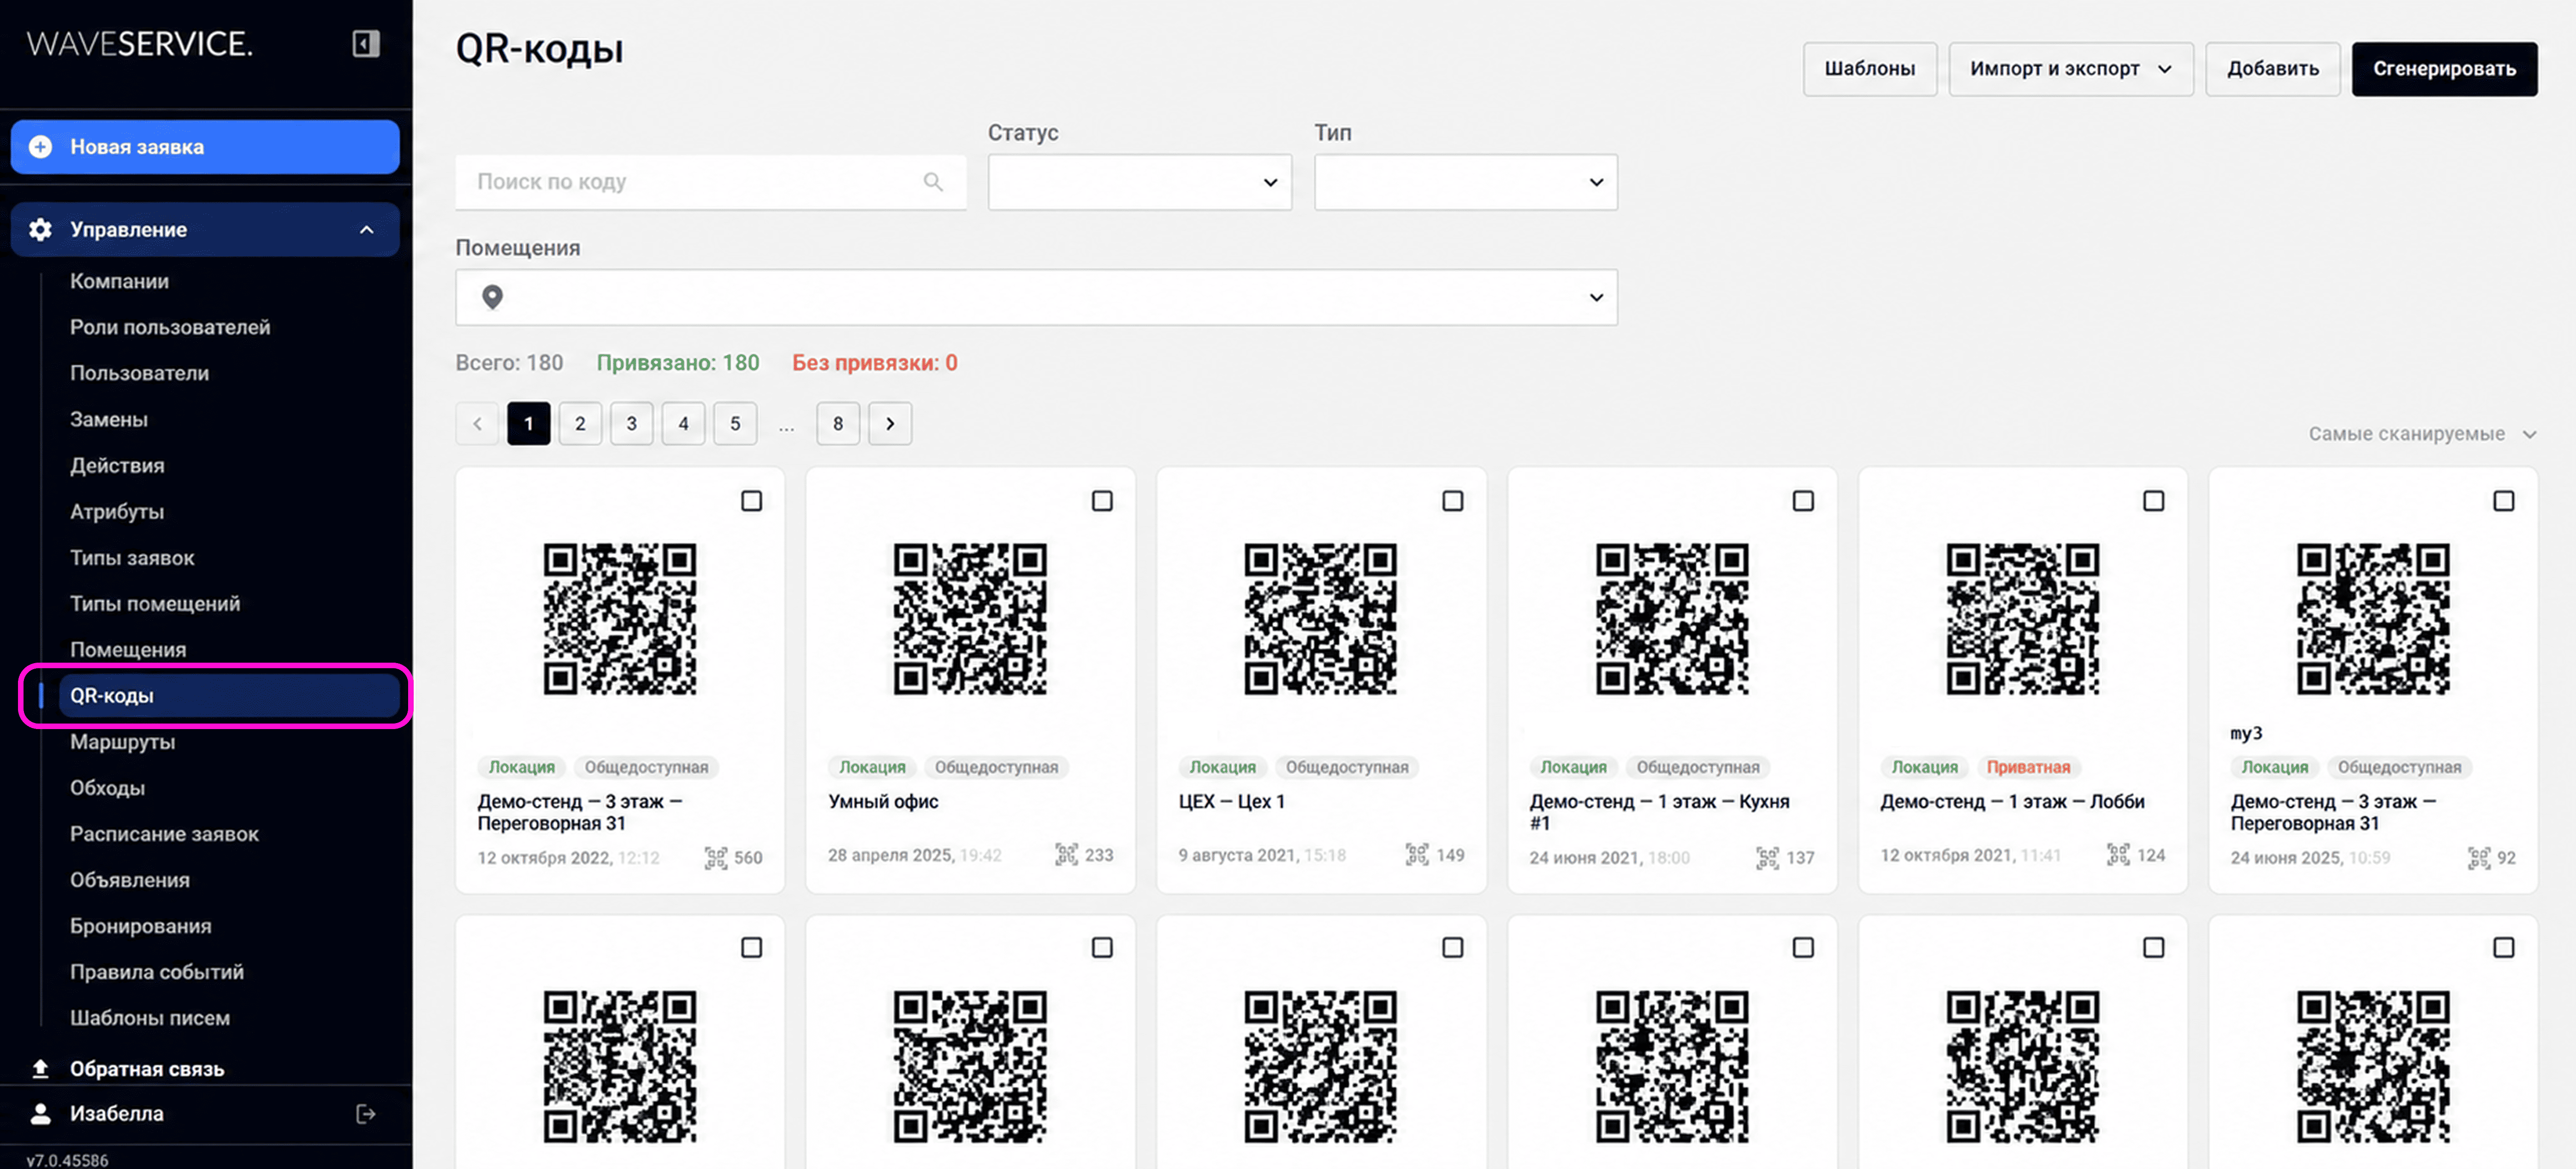Image resolution: width=2576 pixels, height=1169 pixels.
Task: Open the Умный офис QR code image
Action: pos(970,619)
